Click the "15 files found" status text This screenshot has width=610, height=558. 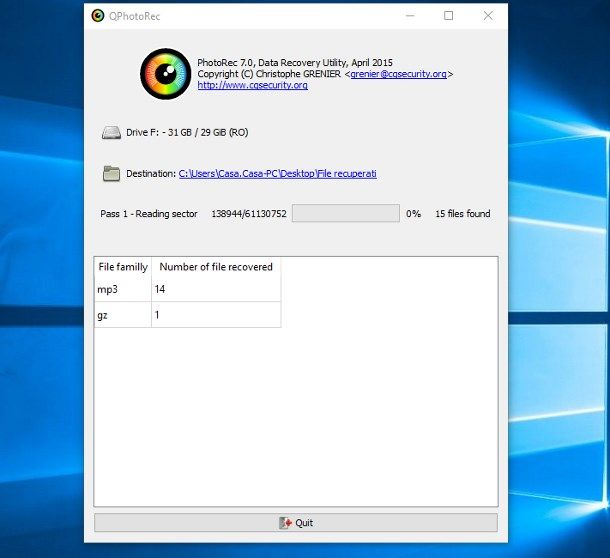[463, 214]
